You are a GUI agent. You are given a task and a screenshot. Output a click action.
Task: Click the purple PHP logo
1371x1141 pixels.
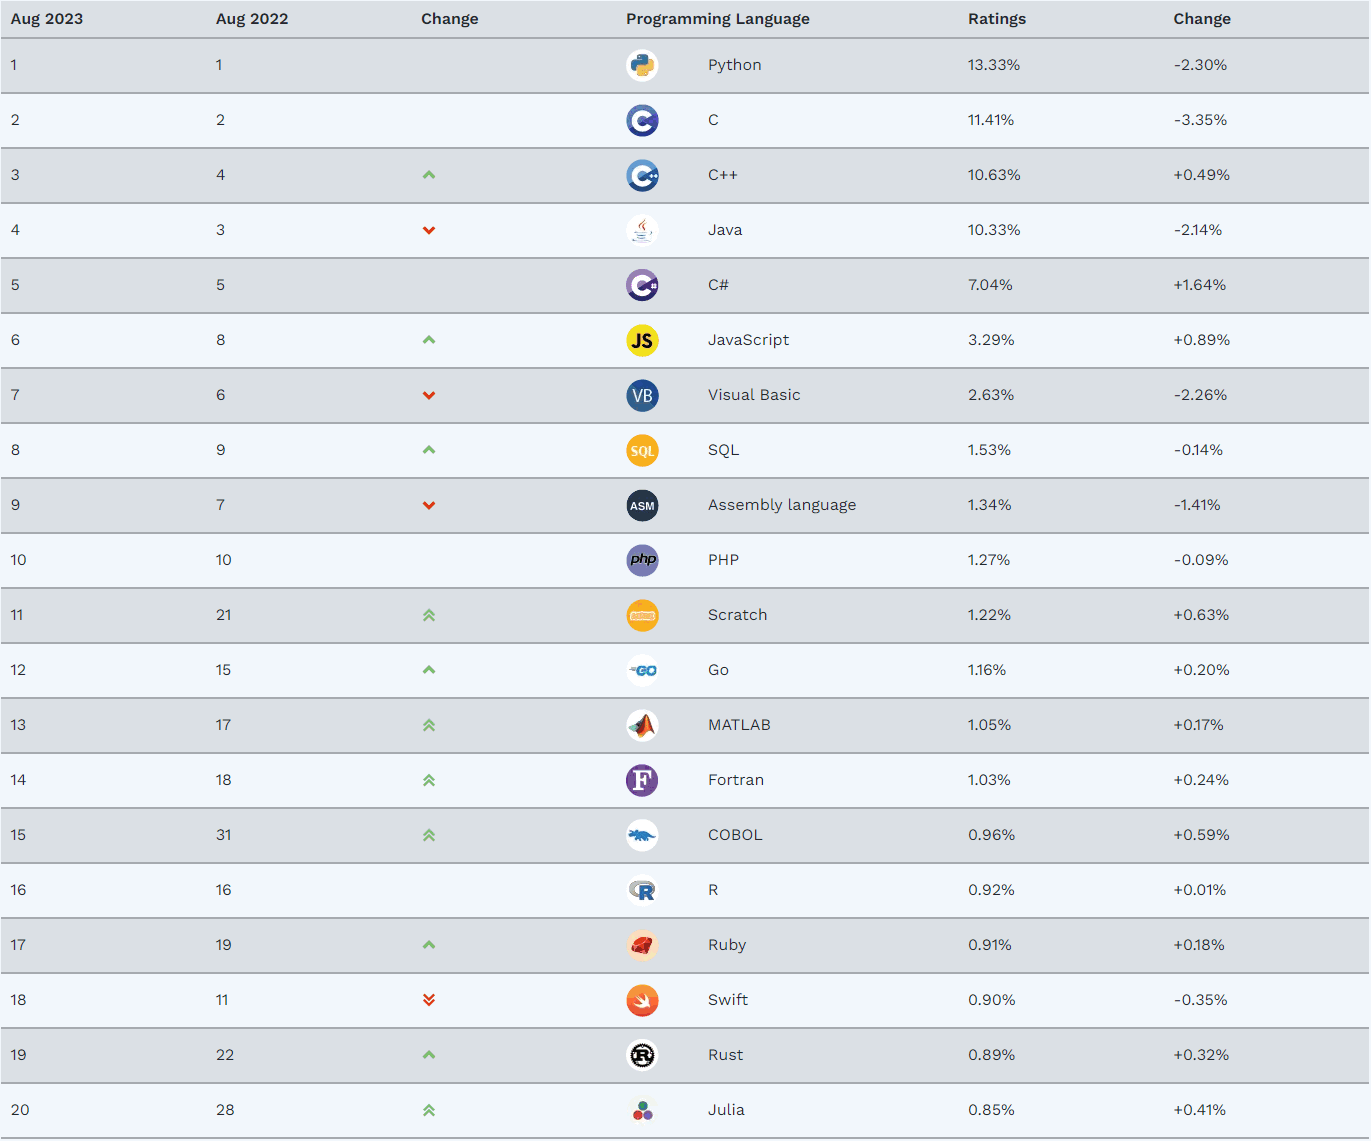coord(642,560)
